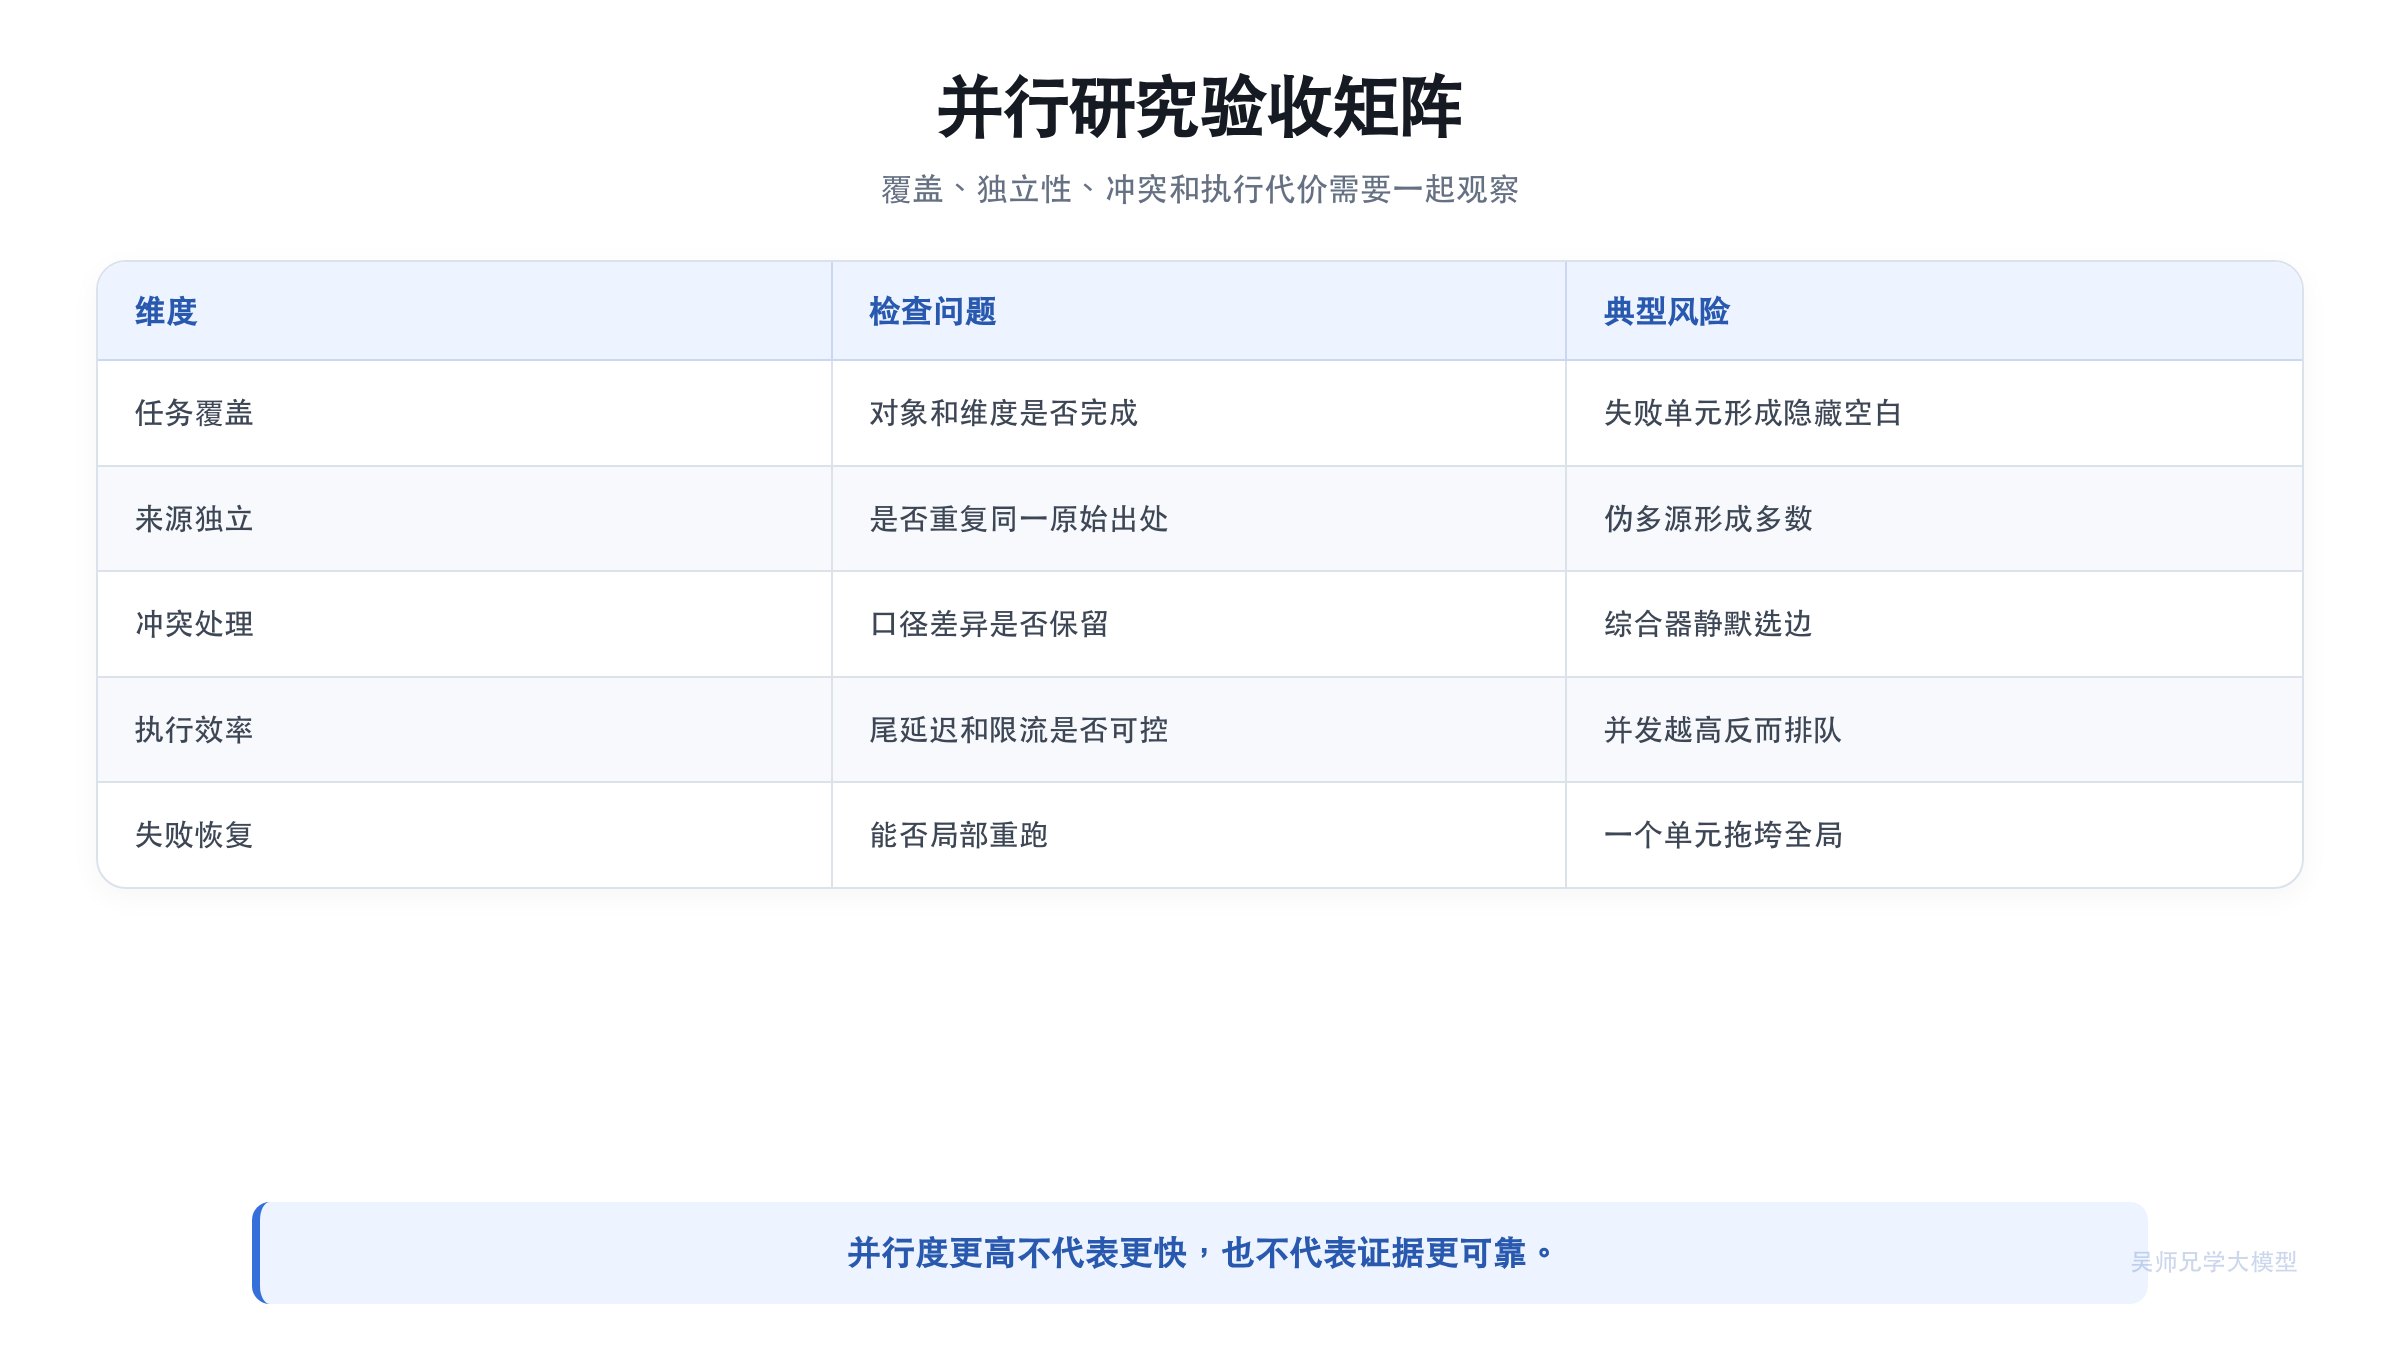Click the 典型风险 column header

pos(1934,311)
